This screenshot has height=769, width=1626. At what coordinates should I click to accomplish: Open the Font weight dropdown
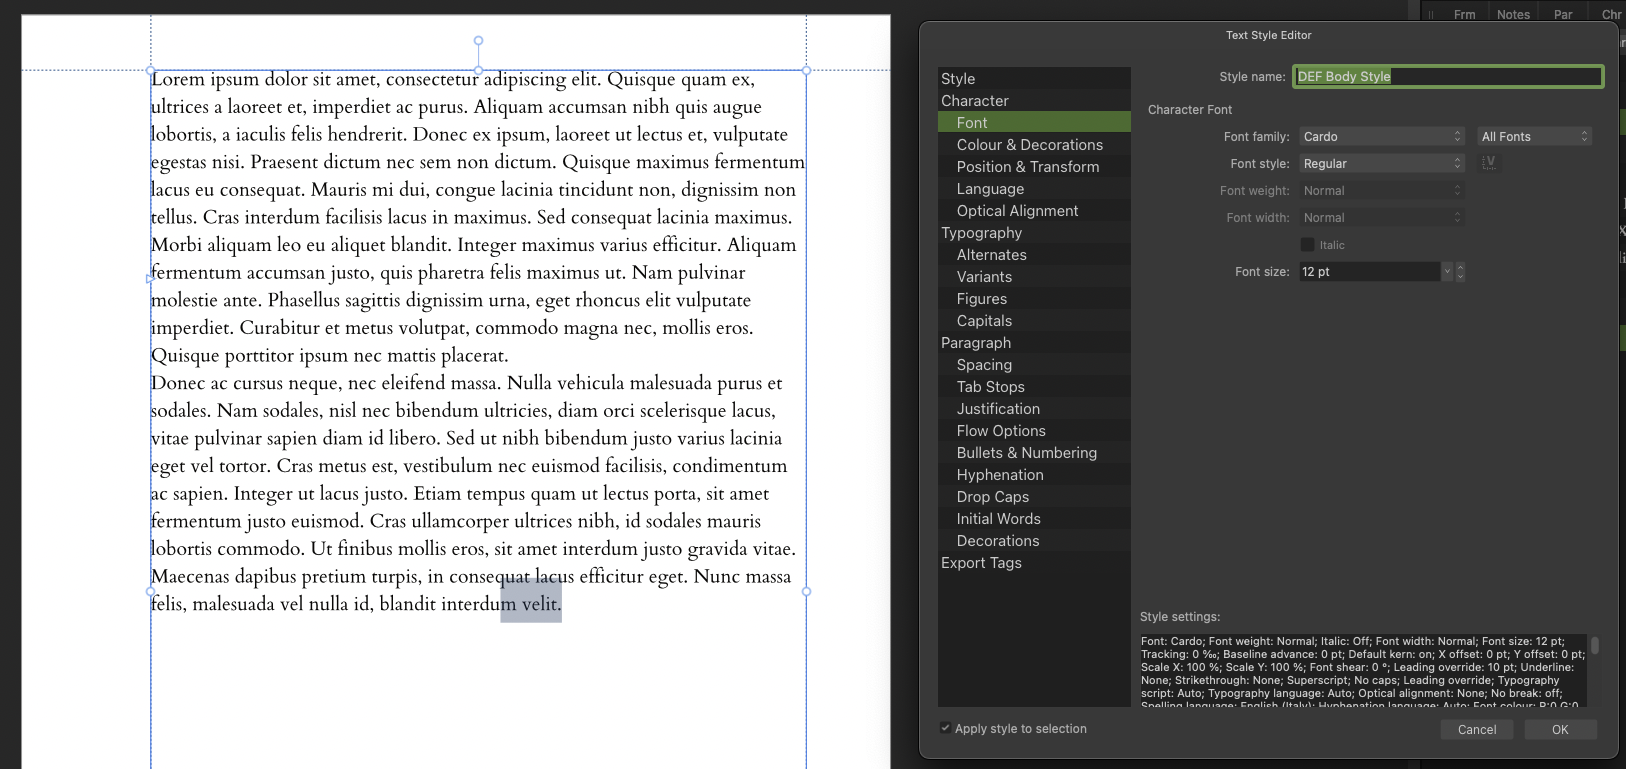(x=1382, y=190)
